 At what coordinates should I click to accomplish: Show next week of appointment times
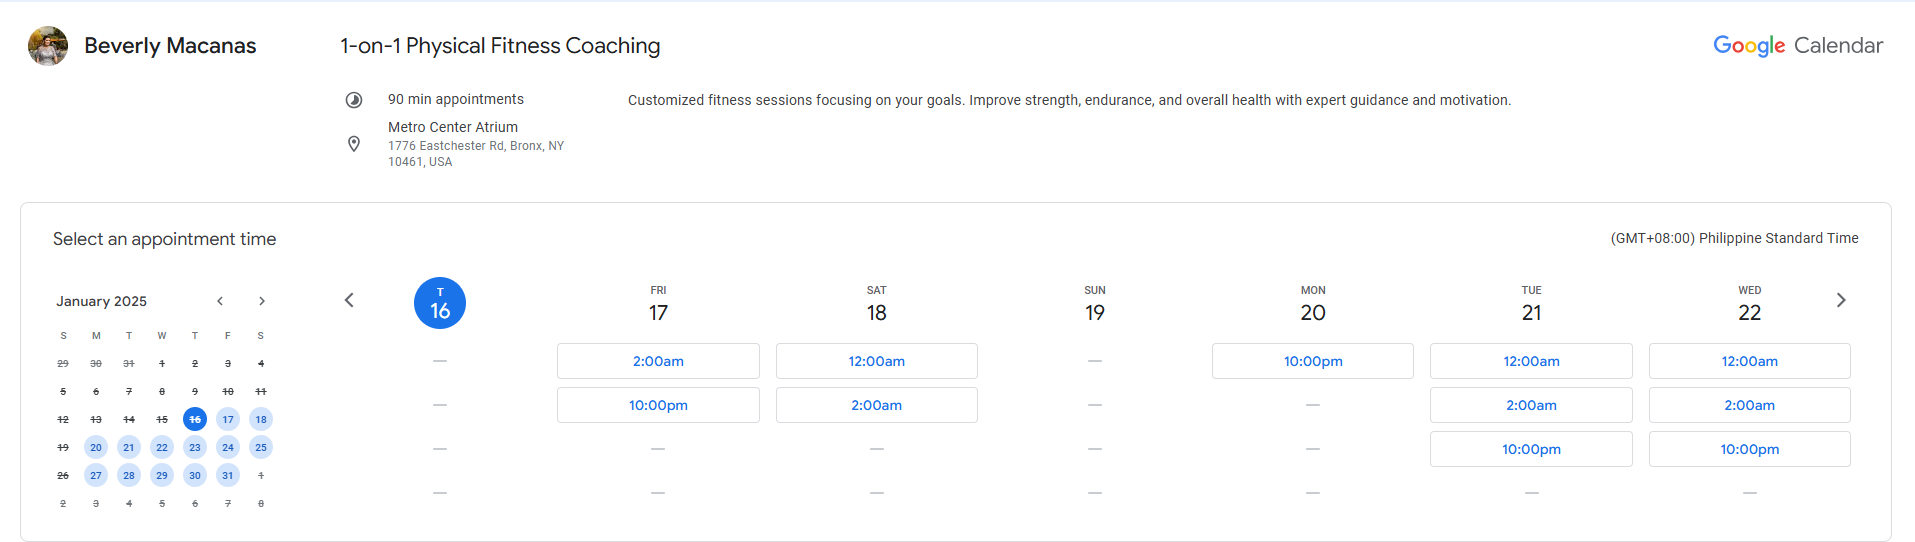click(1841, 300)
